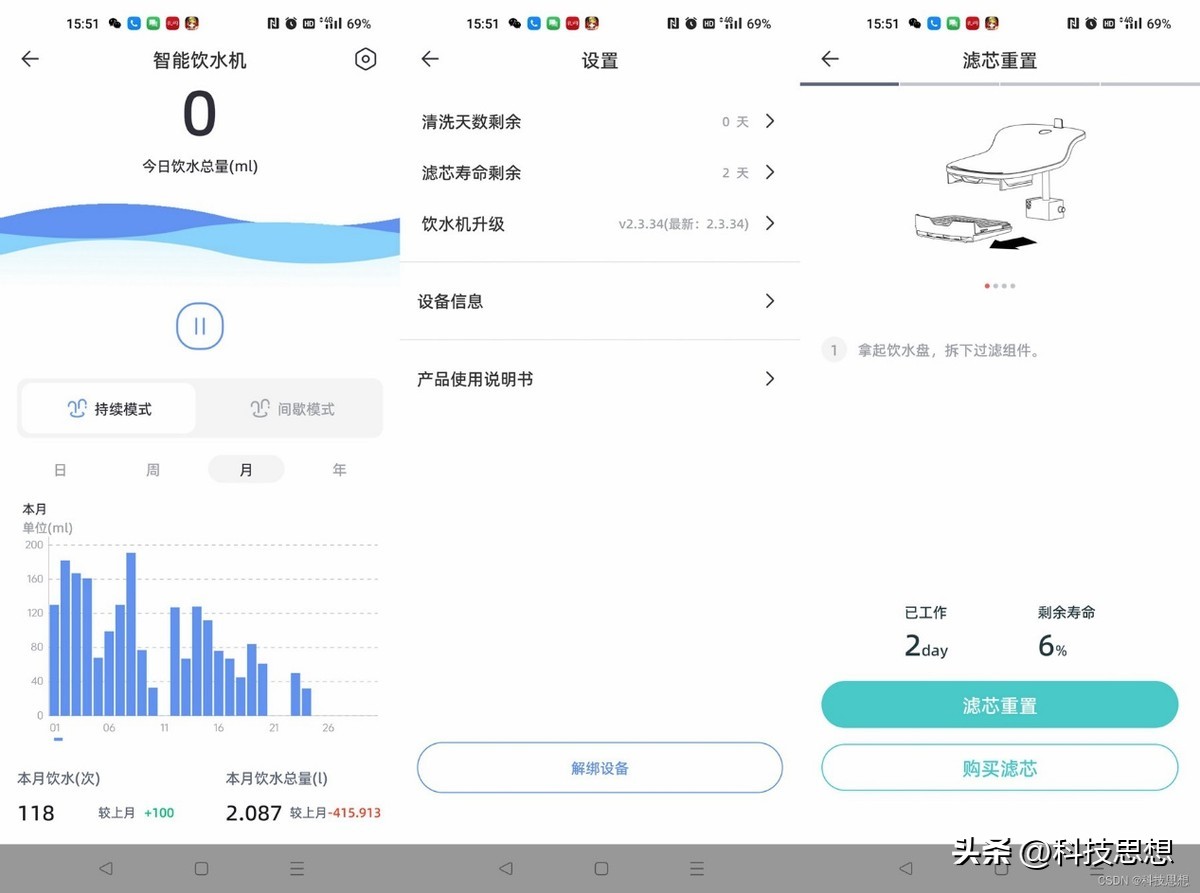1200x893 pixels.
Task: Switch to the 日 statistics tab
Action: coord(60,469)
